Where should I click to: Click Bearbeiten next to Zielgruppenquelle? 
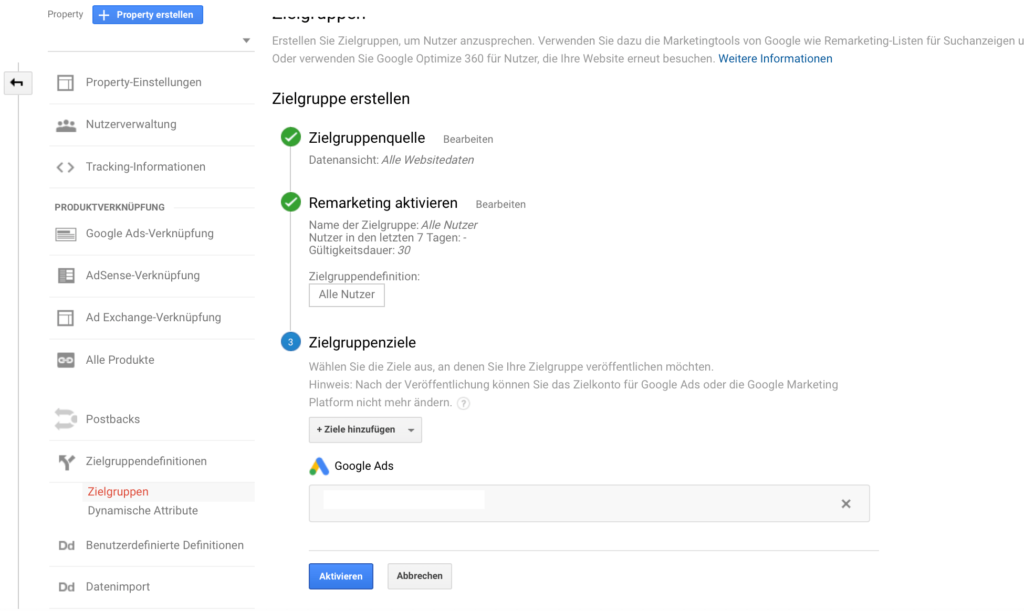(x=468, y=139)
